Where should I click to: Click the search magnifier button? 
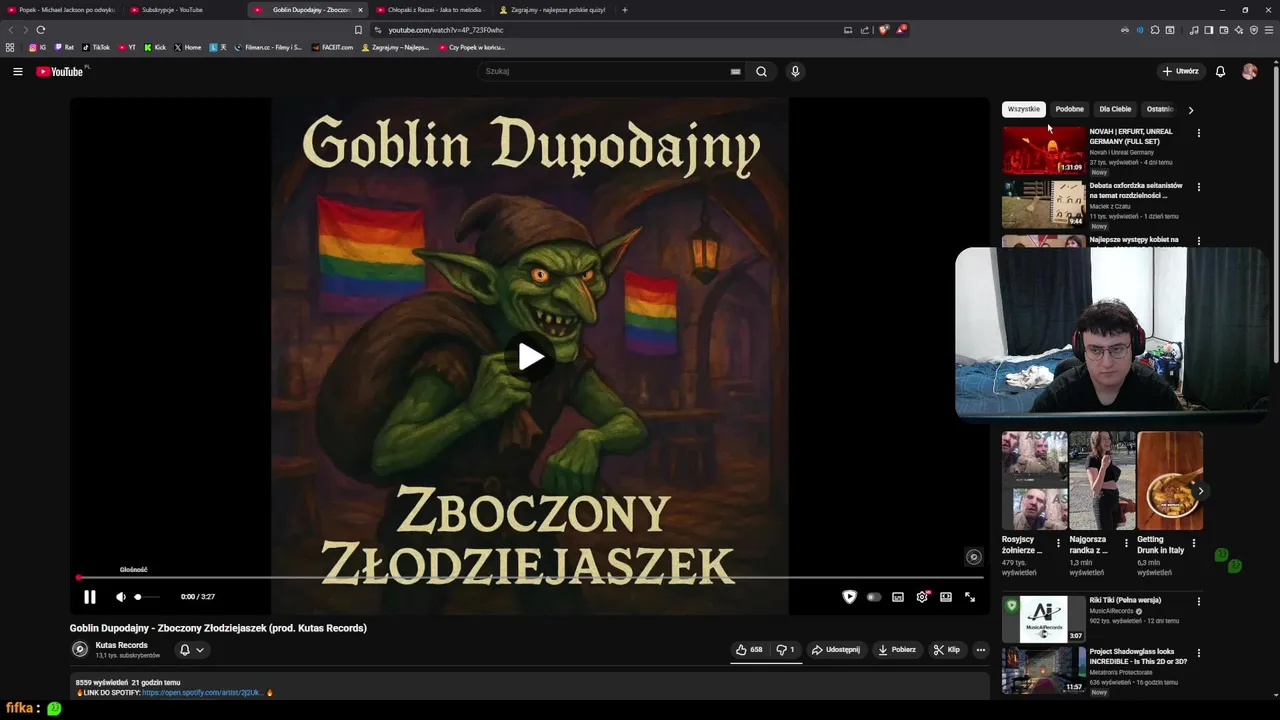click(x=761, y=71)
